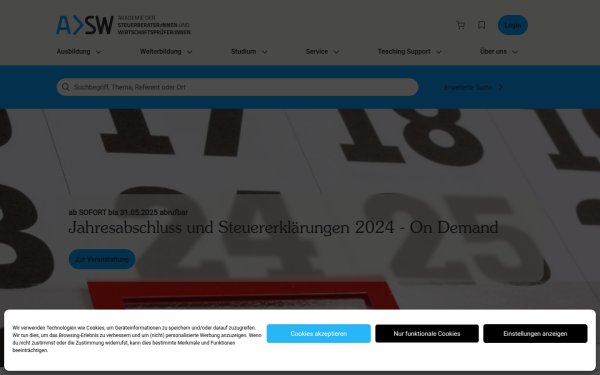The height and width of the screenshot is (375, 600).
Task: Expand the Service chevron
Action: point(336,52)
